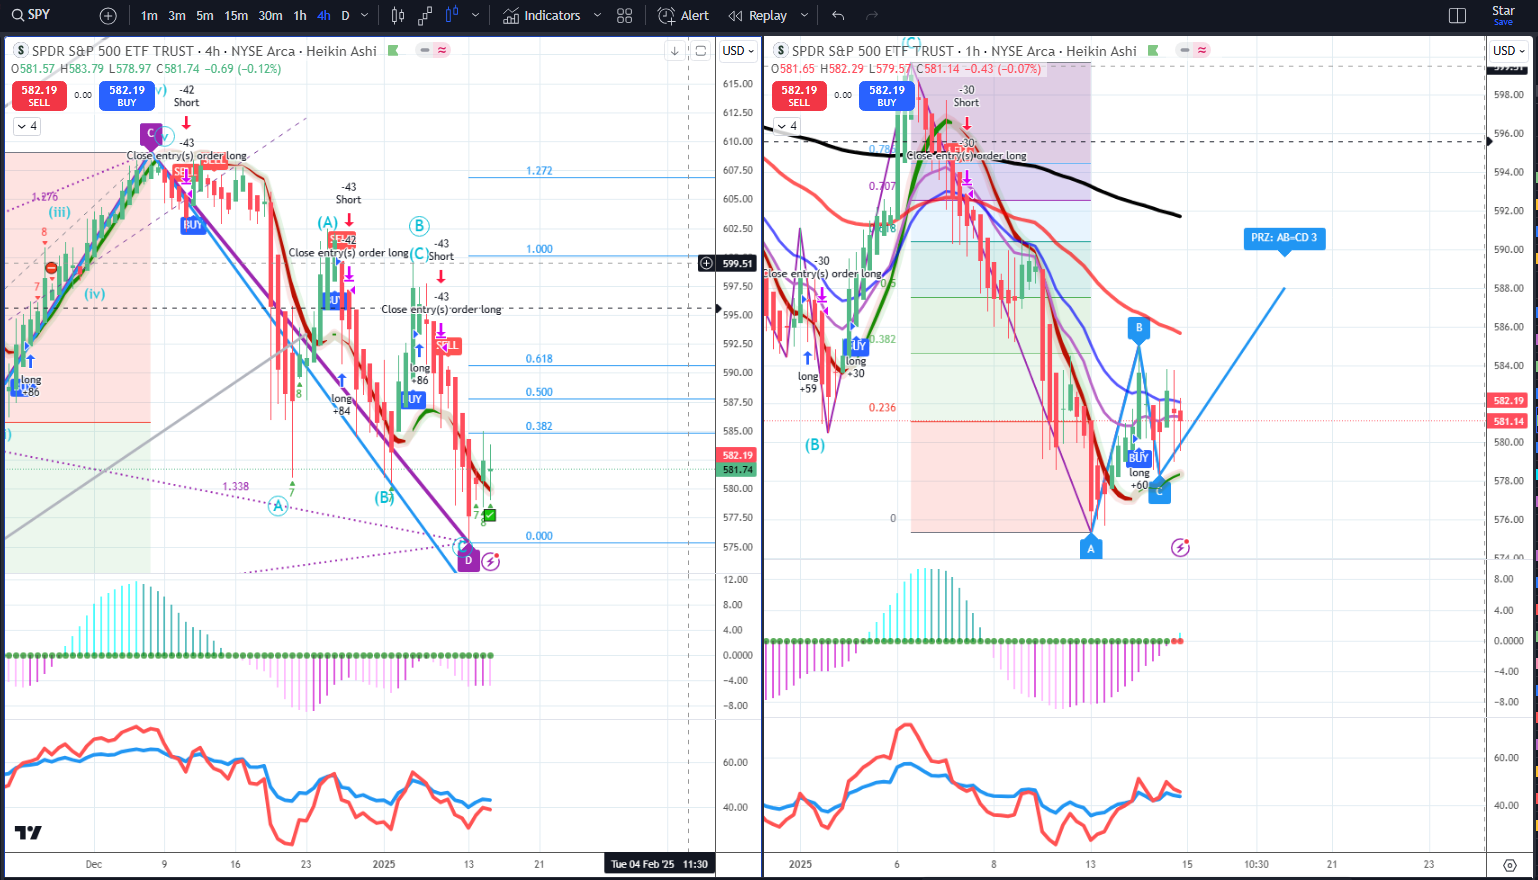The width and height of the screenshot is (1538, 880).
Task: Open chart settings gear at bottom right
Action: [x=1510, y=865]
